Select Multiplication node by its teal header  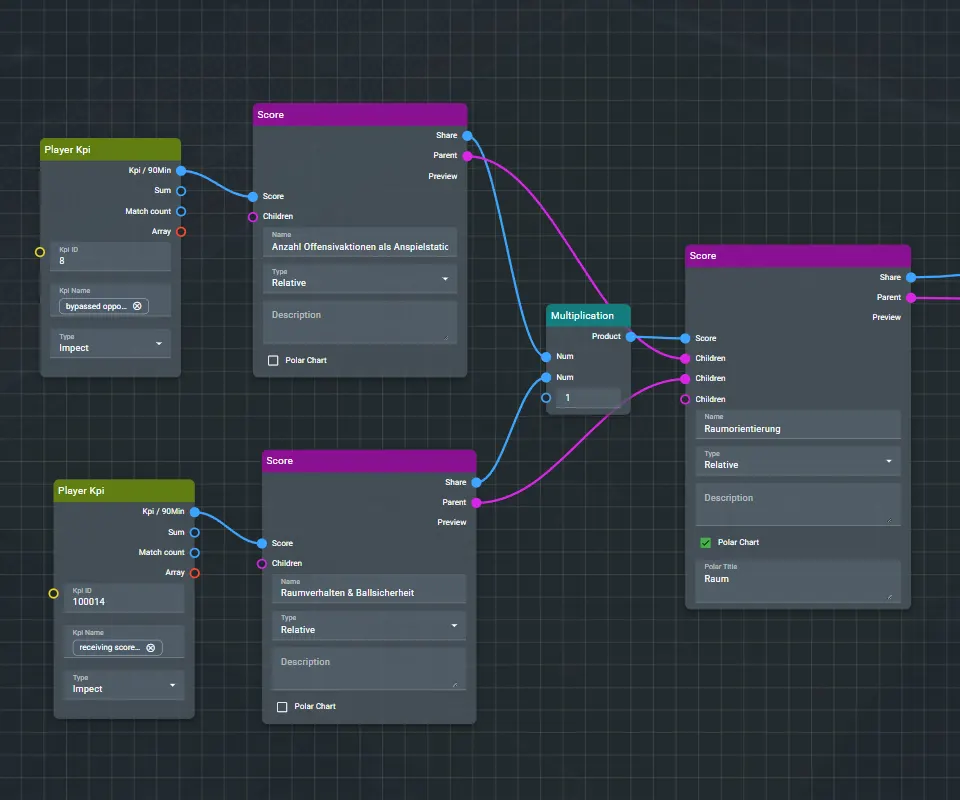point(588,316)
